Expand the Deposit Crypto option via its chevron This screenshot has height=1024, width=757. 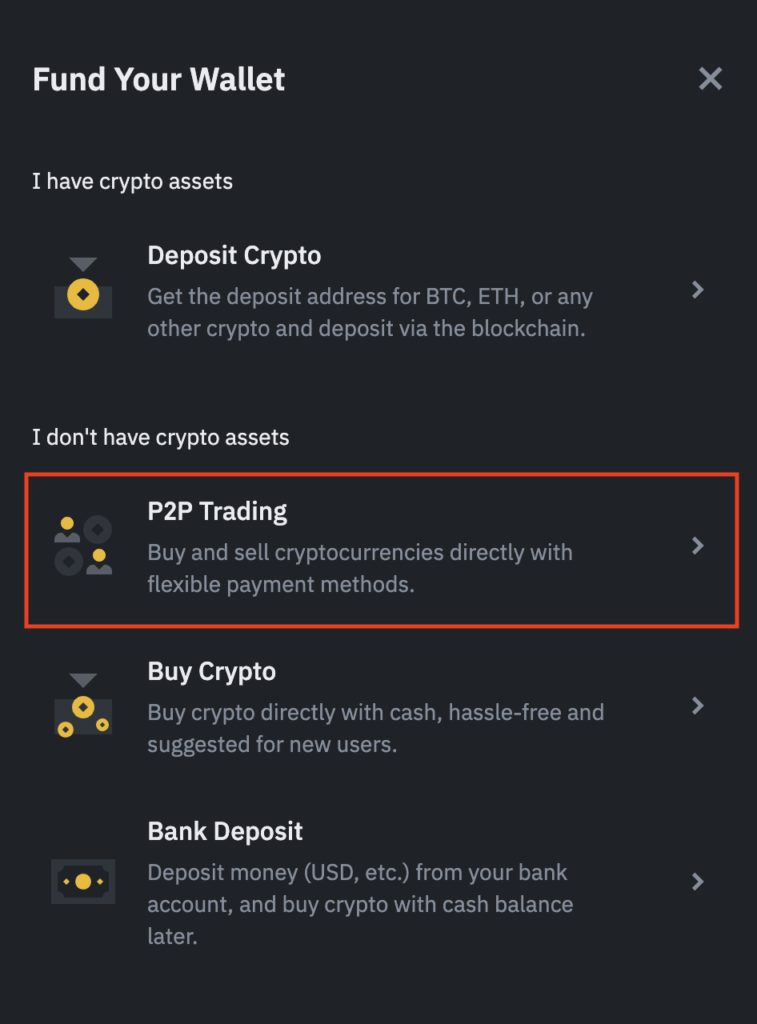(699, 290)
